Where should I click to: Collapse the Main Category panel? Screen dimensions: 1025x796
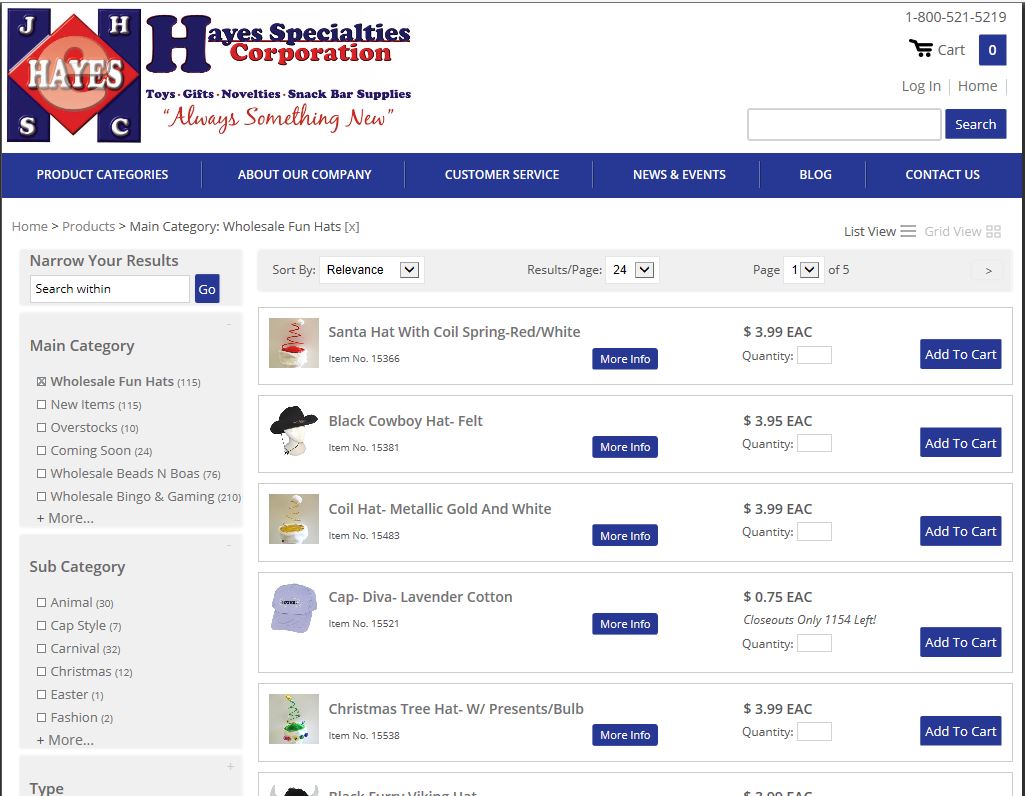pyautogui.click(x=229, y=324)
